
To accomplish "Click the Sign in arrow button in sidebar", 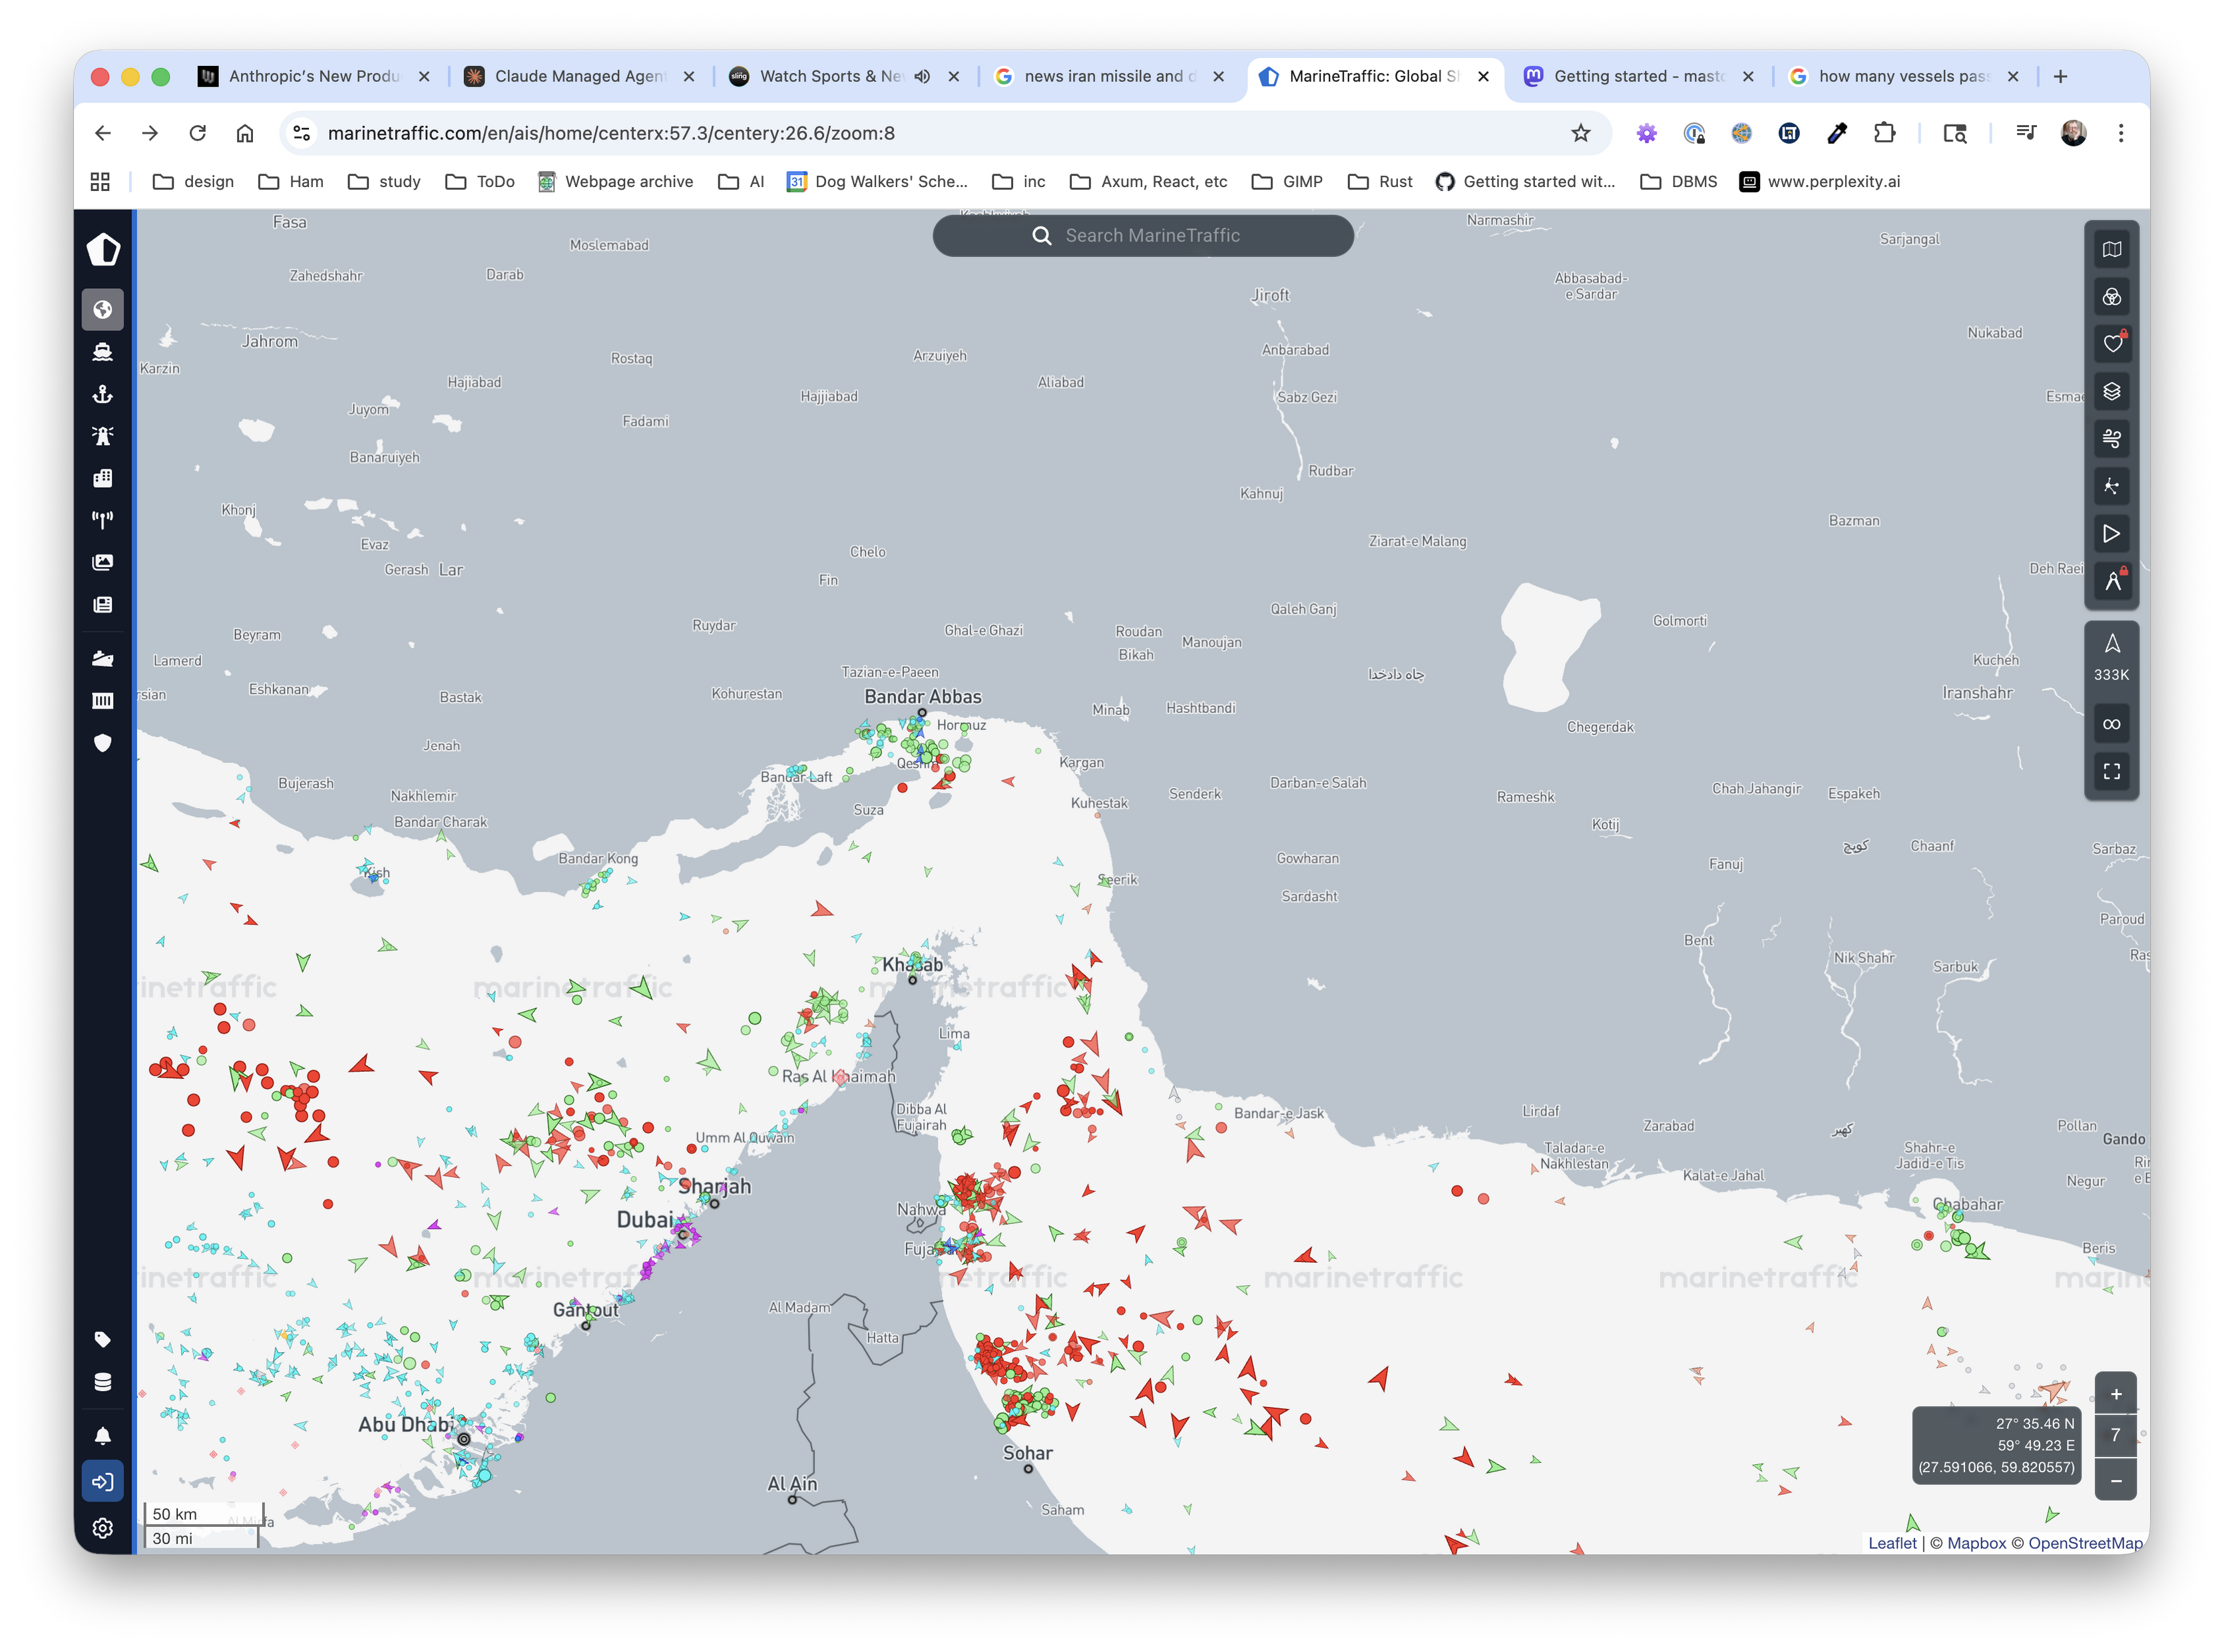I will pos(103,1482).
